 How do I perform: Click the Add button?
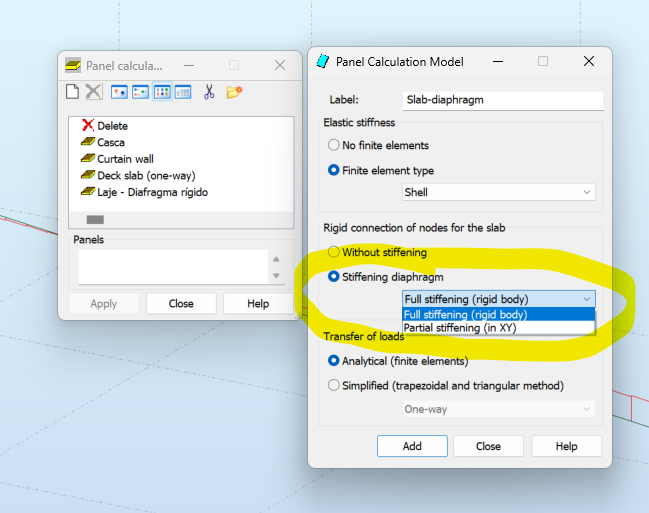click(x=412, y=446)
